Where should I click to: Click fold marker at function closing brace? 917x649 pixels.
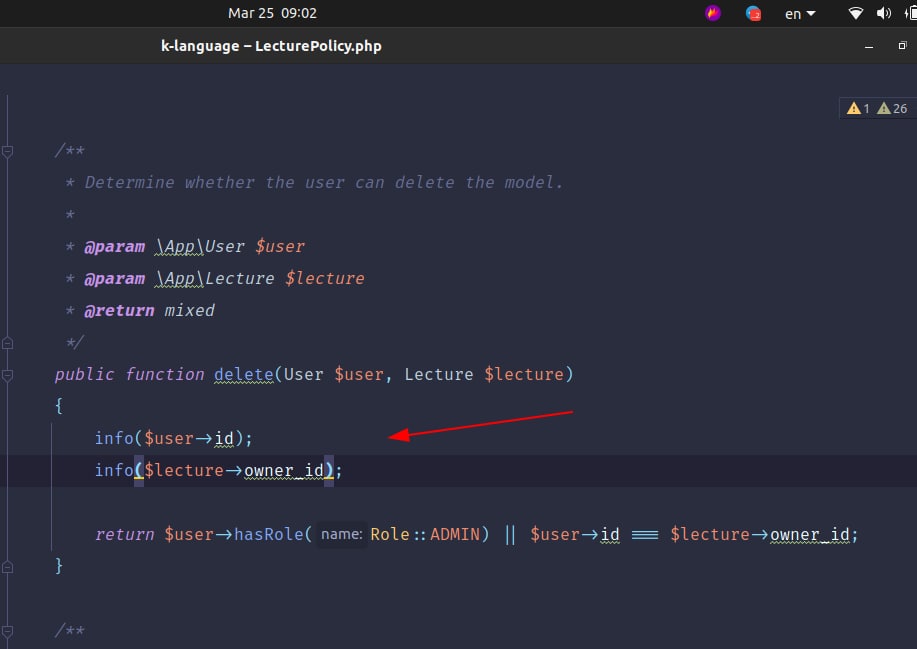coord(7,567)
